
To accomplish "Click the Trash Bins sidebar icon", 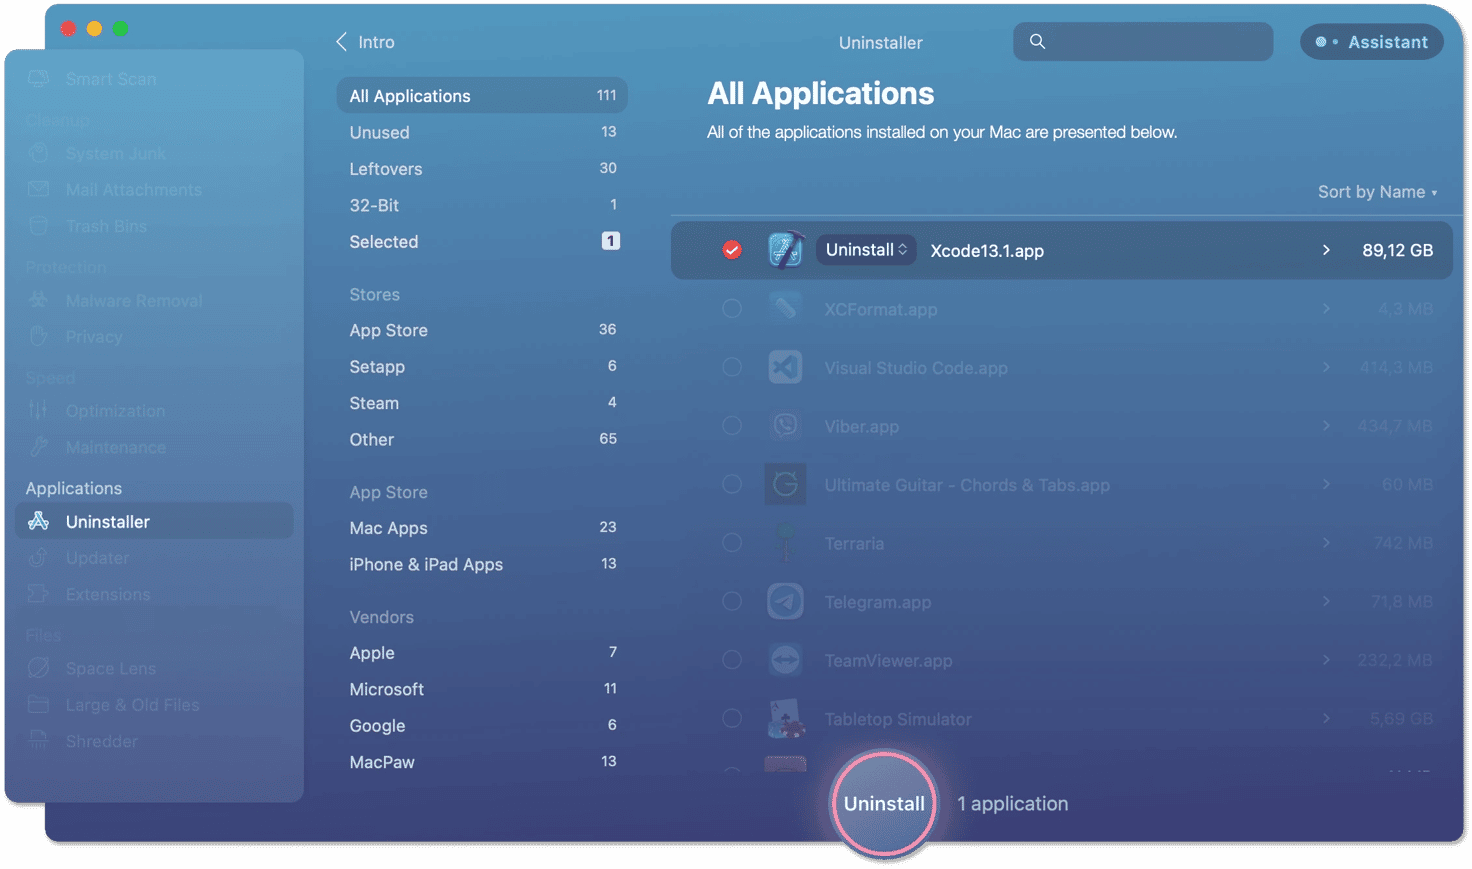I will click(x=39, y=226).
